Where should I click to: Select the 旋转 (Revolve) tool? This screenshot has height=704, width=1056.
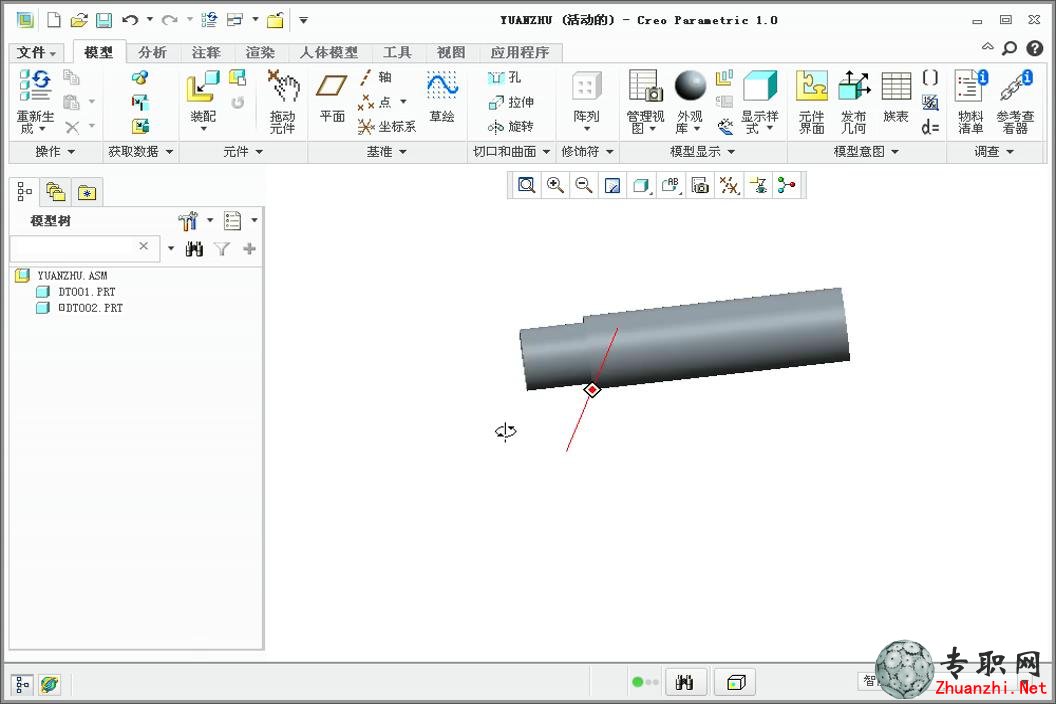[x=510, y=126]
